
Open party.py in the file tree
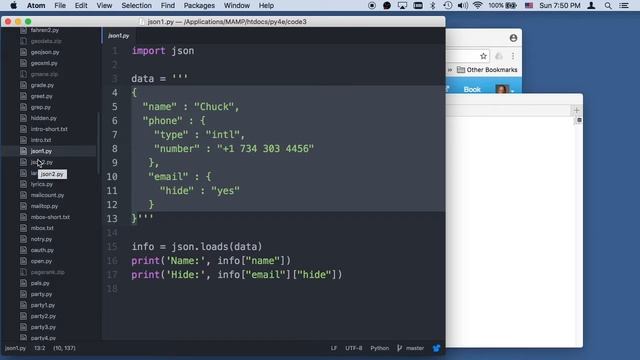(41, 294)
